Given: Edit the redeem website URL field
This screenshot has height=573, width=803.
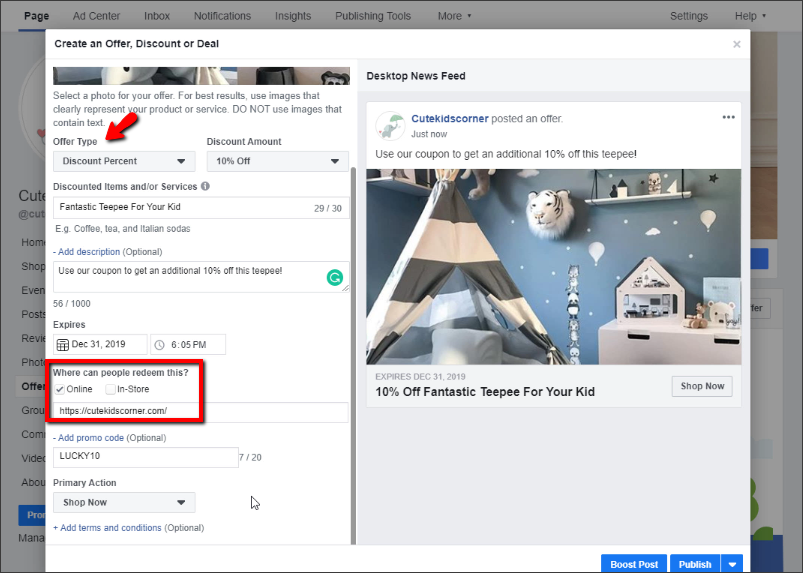Looking at the screenshot, I should (201, 412).
